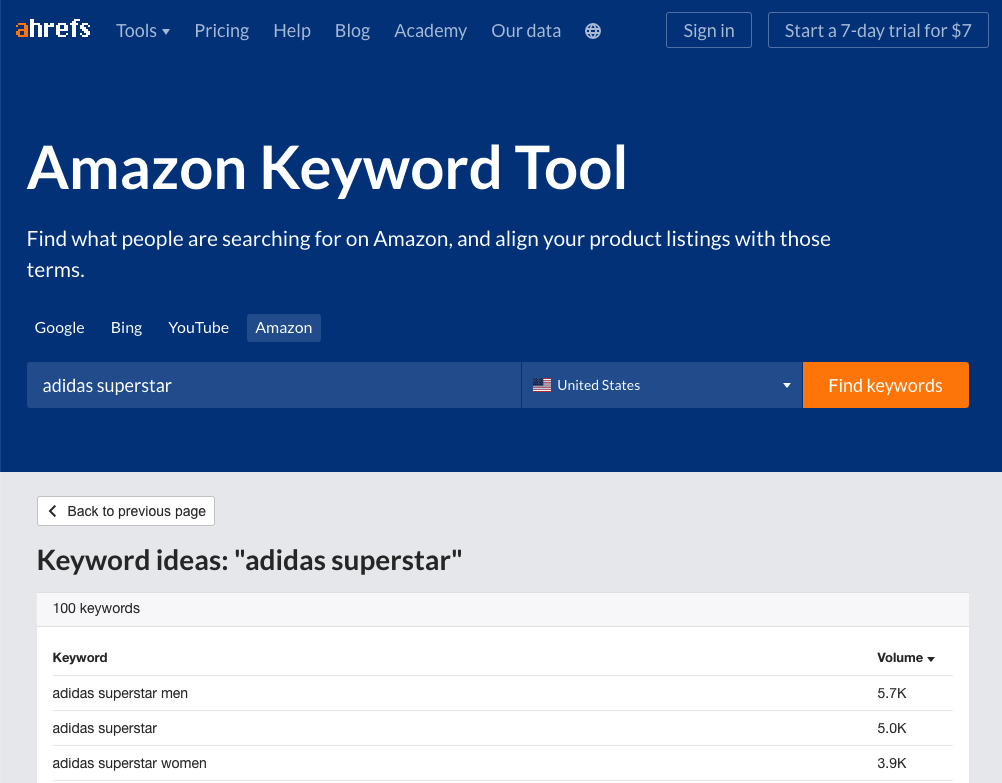
Task: Sort by Volume column arrow
Action: click(x=931, y=659)
